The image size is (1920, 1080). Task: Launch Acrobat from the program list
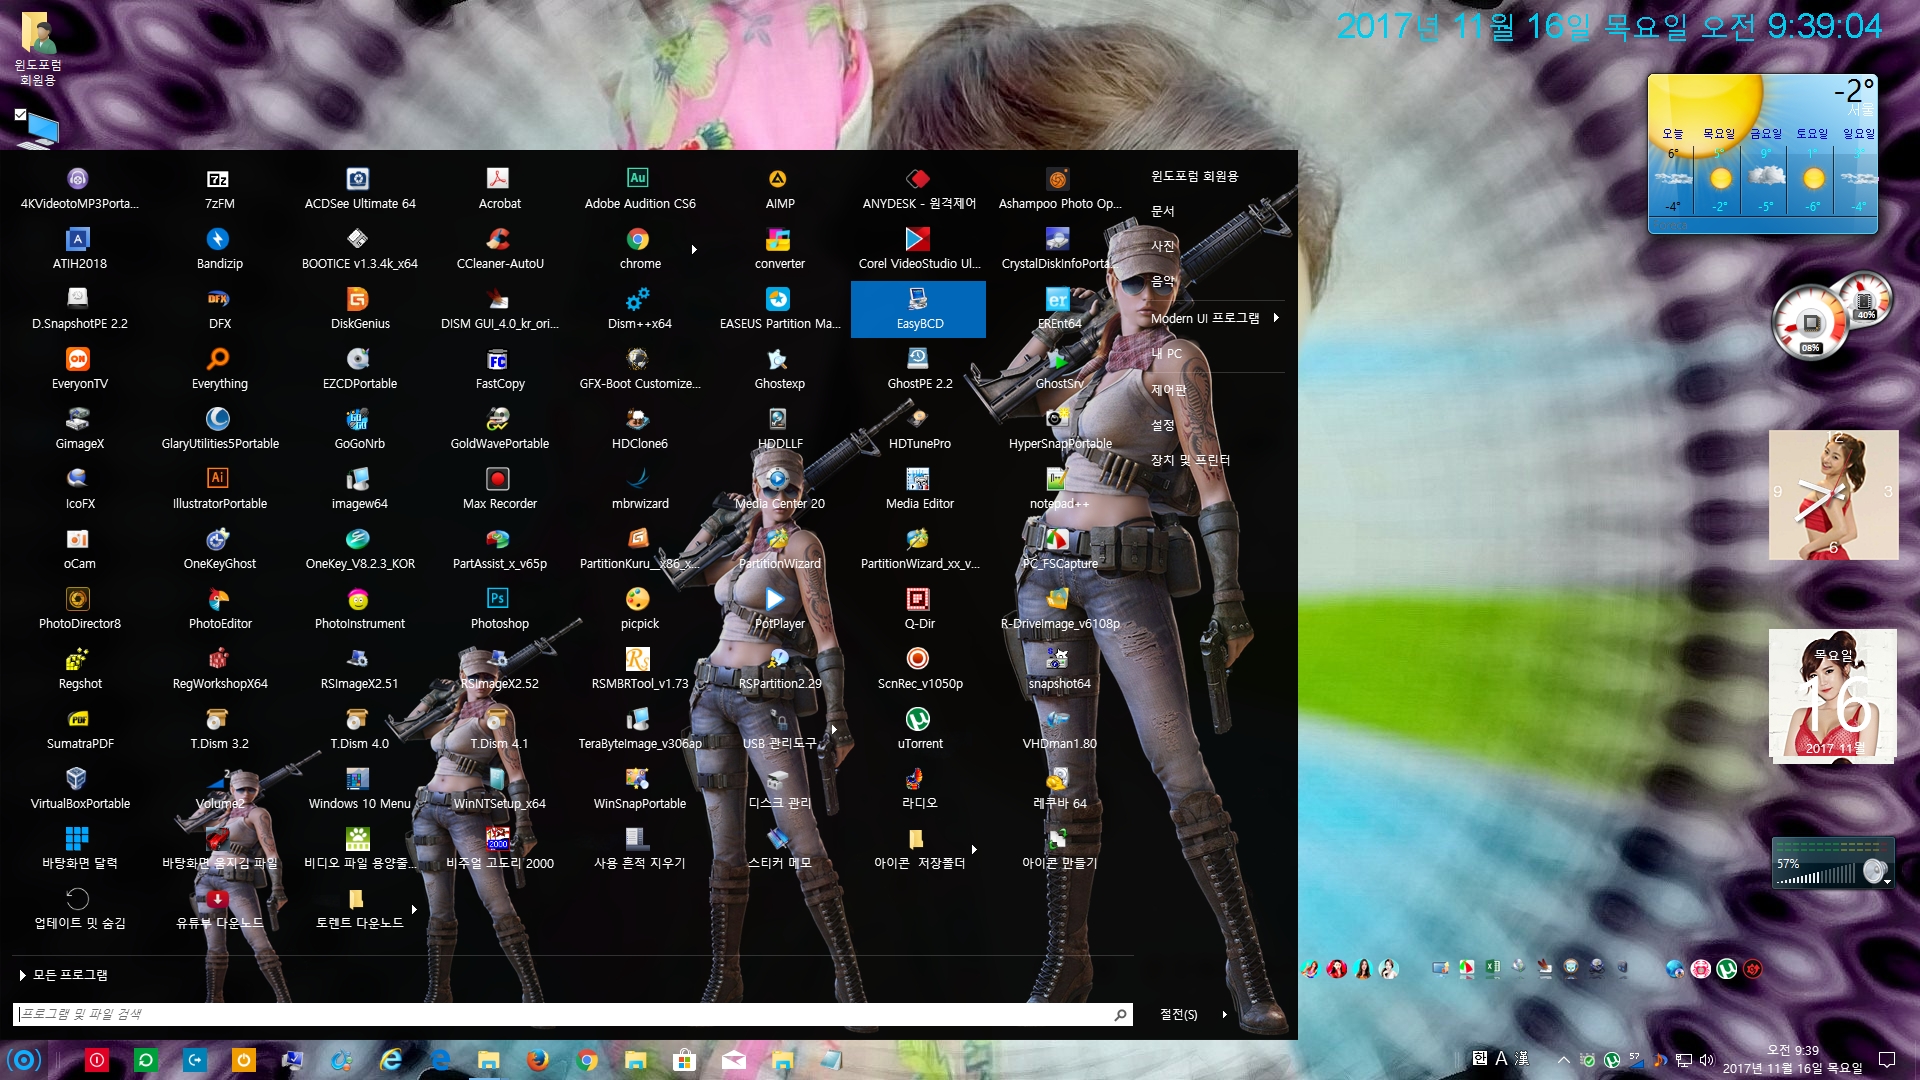499,190
